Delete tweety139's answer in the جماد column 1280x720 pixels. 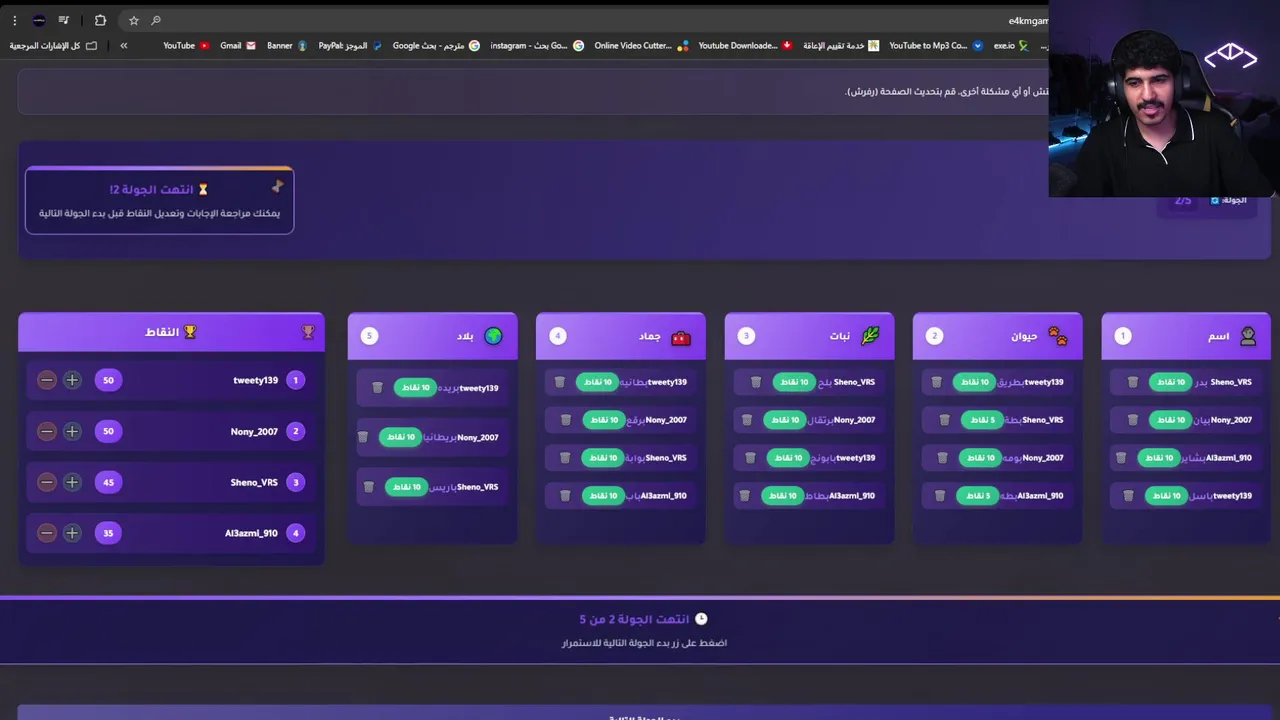click(x=560, y=382)
